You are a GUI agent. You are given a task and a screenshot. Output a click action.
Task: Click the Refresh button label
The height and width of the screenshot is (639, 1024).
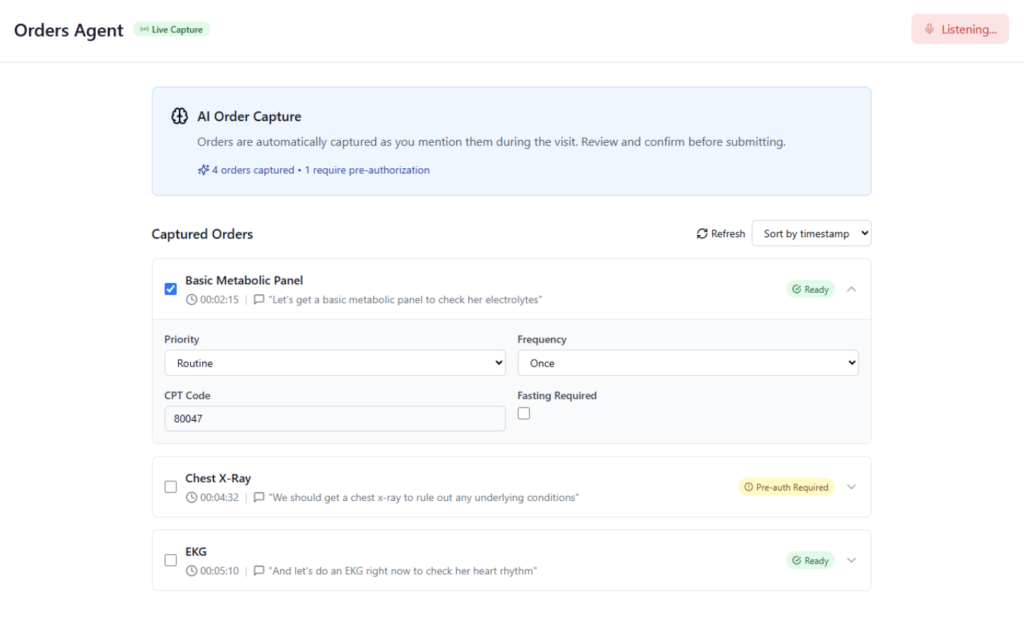[728, 234]
